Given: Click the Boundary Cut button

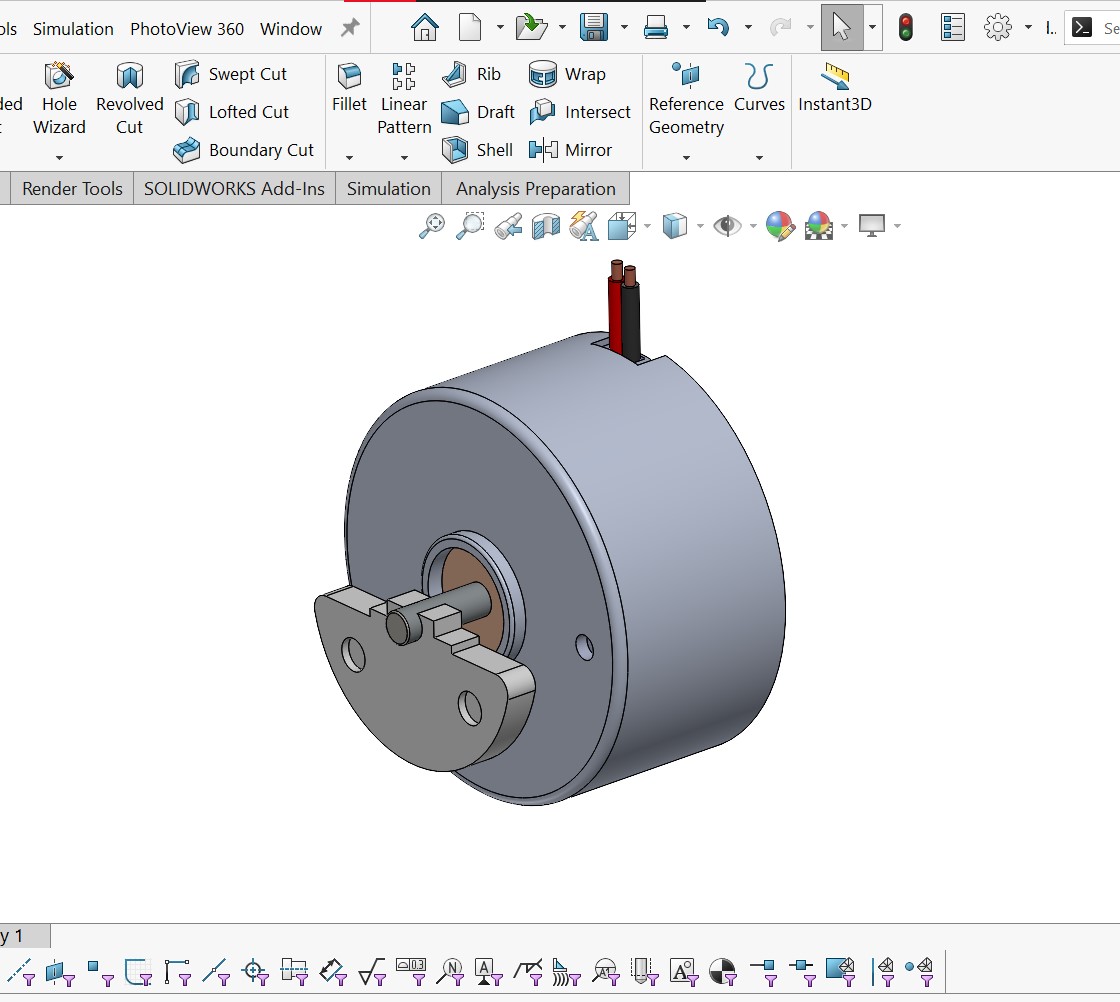Looking at the screenshot, I should (x=244, y=150).
